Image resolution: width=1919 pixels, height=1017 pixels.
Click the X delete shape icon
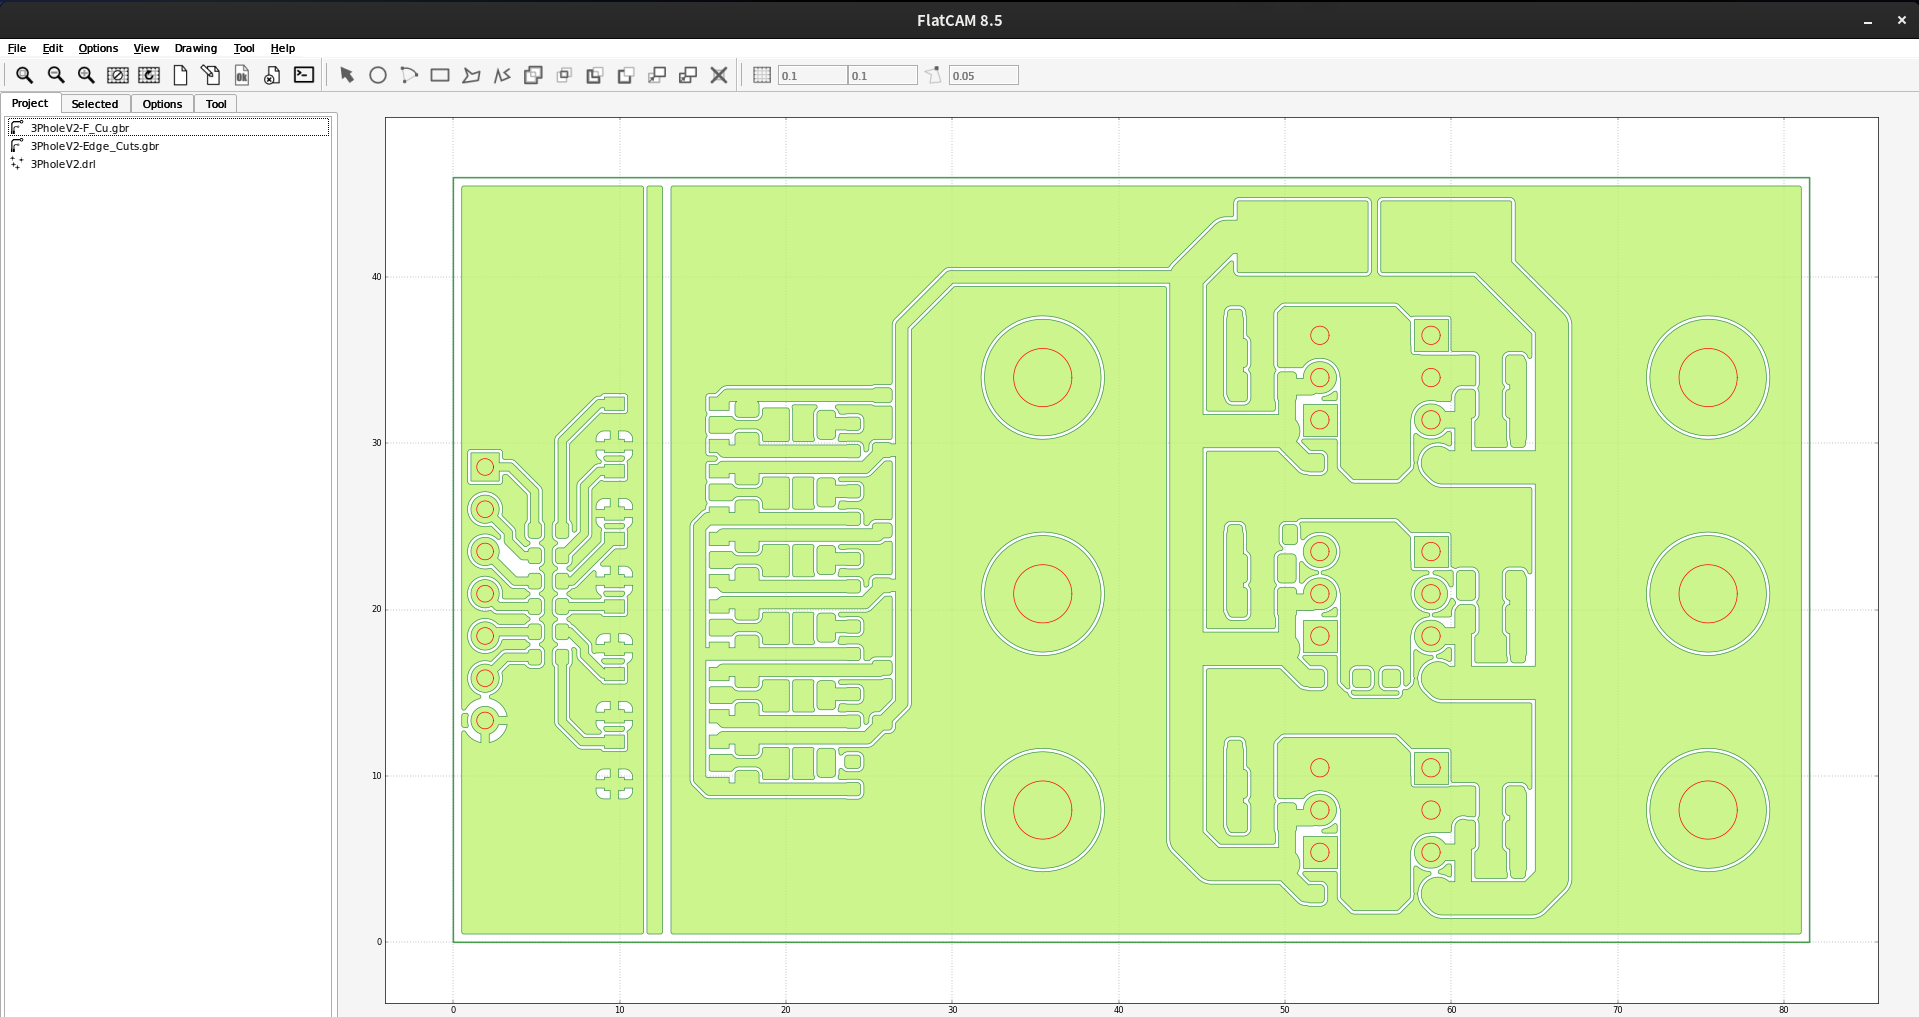[x=719, y=75]
